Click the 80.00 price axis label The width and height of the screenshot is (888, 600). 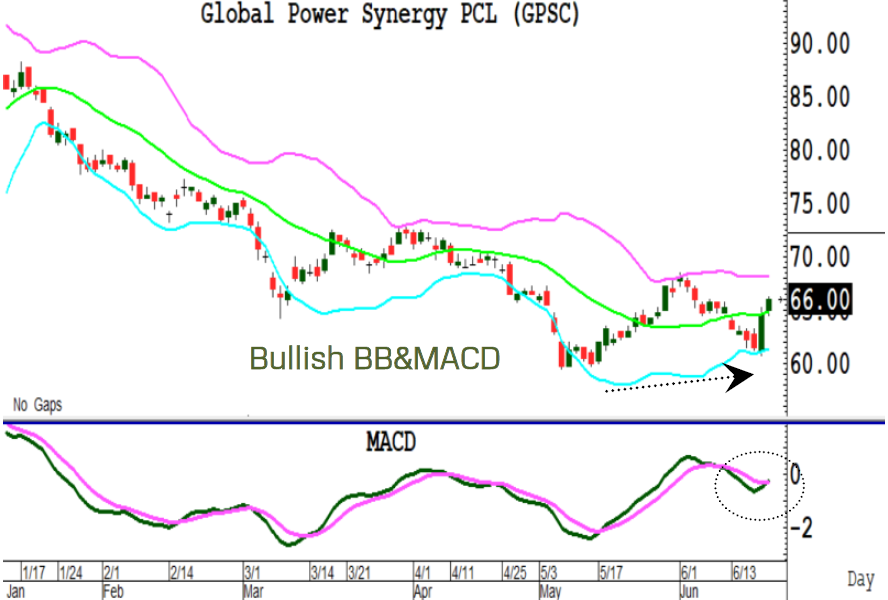(x=820, y=151)
